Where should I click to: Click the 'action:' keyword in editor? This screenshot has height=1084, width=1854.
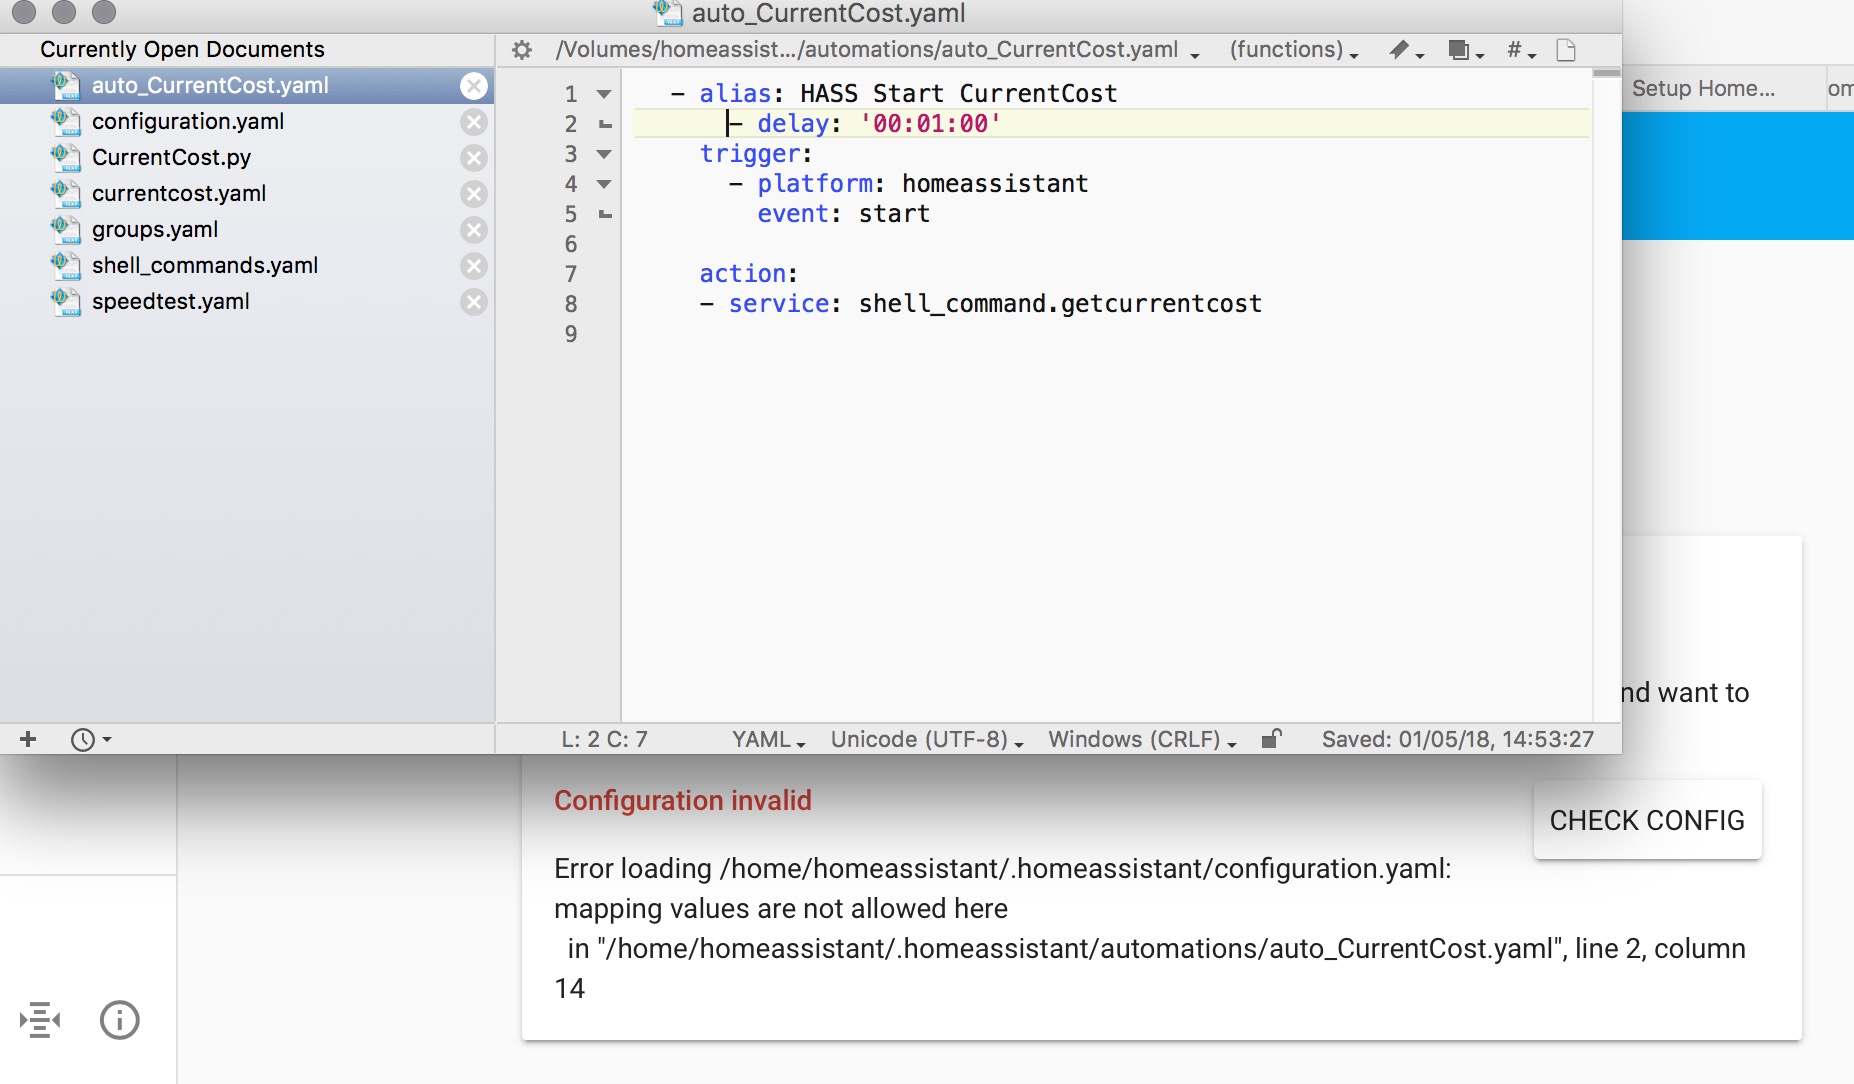(x=748, y=274)
